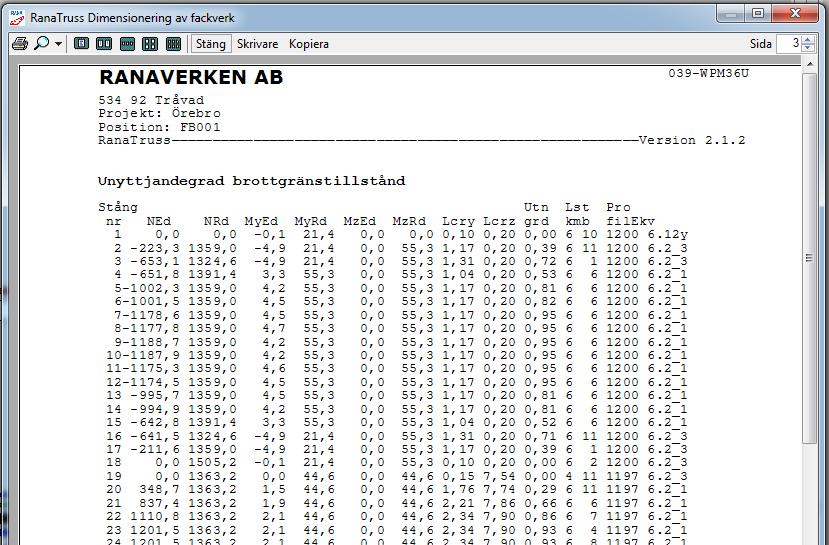Click the scrollbar up arrow
The height and width of the screenshot is (545, 829).
pos(809,64)
